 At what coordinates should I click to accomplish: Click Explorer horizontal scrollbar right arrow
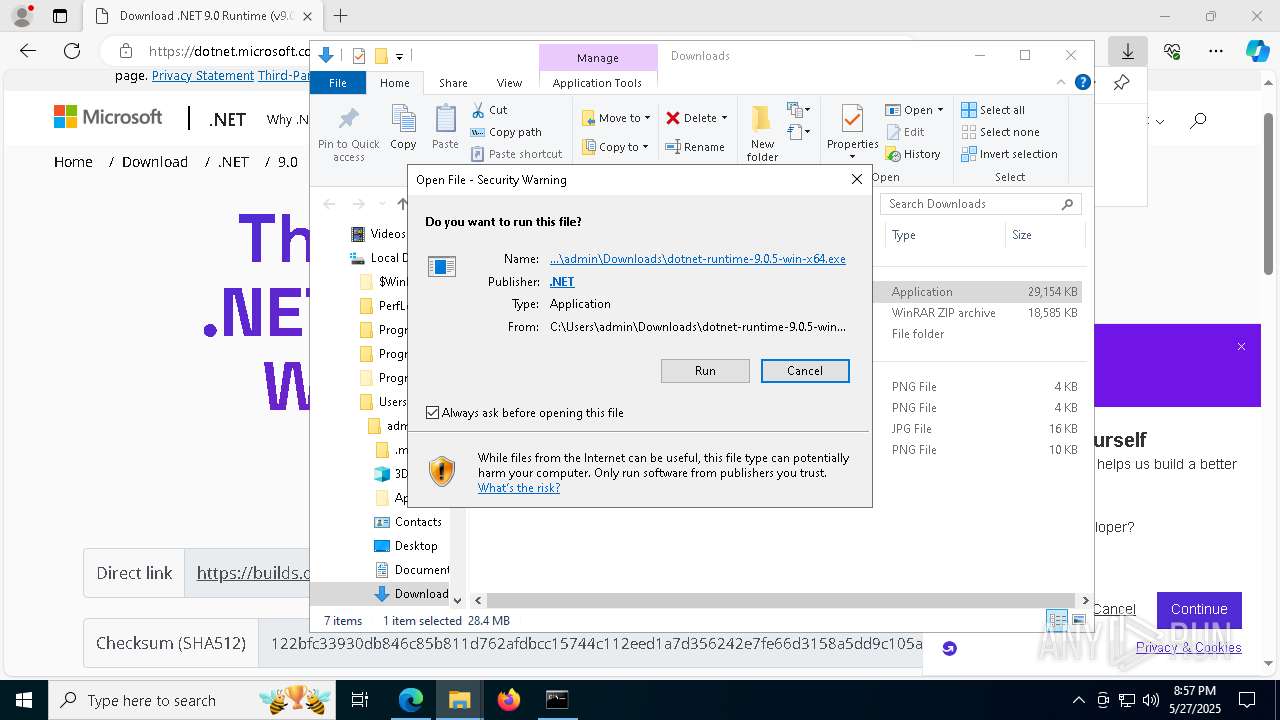click(x=1085, y=600)
